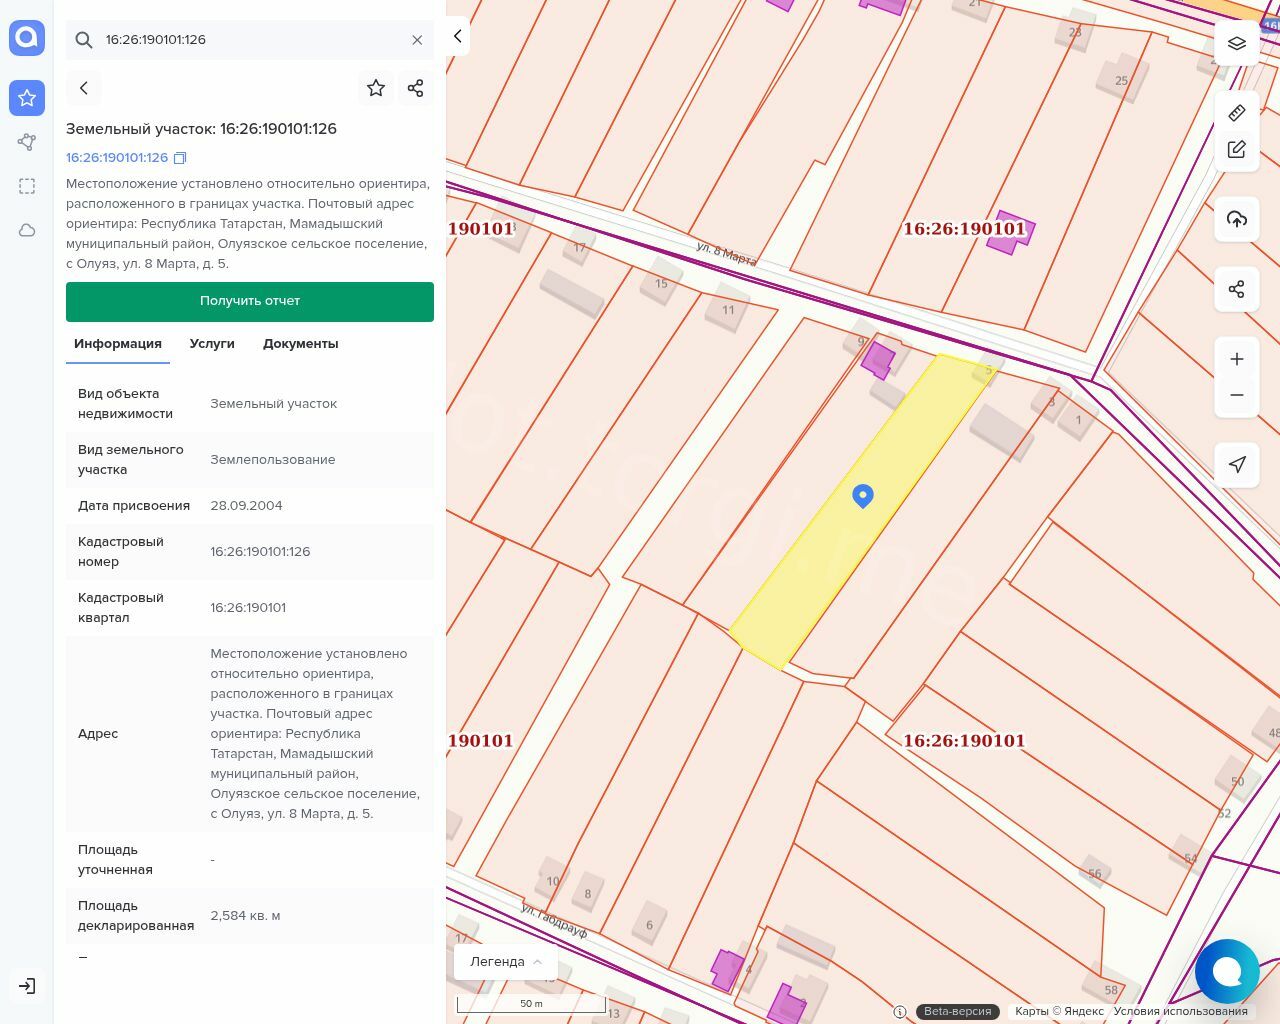Clear the search field text
This screenshot has height=1024, width=1280.
[417, 40]
